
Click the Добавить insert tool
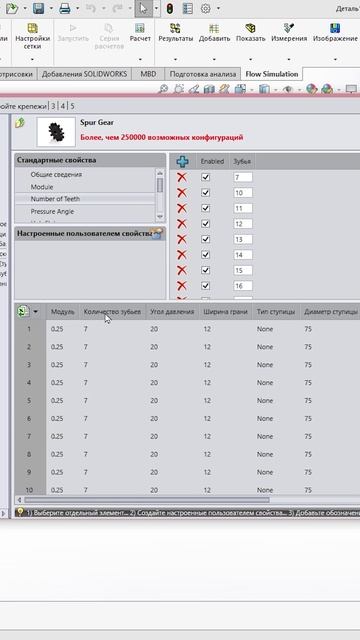coord(214,32)
